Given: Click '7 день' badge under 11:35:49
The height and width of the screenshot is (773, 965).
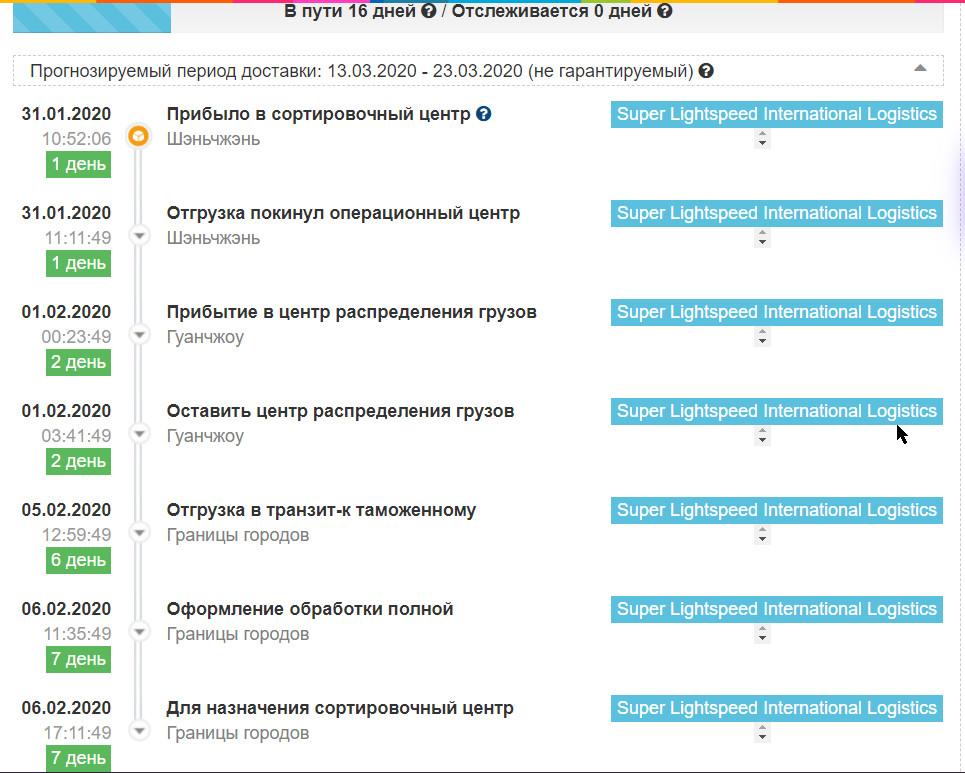Looking at the screenshot, I should click(x=78, y=660).
